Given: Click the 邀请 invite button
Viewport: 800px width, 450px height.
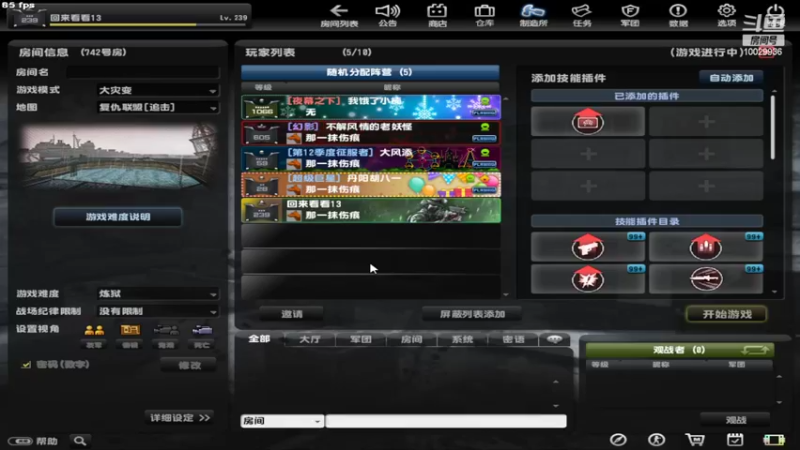Looking at the screenshot, I should coord(291,314).
